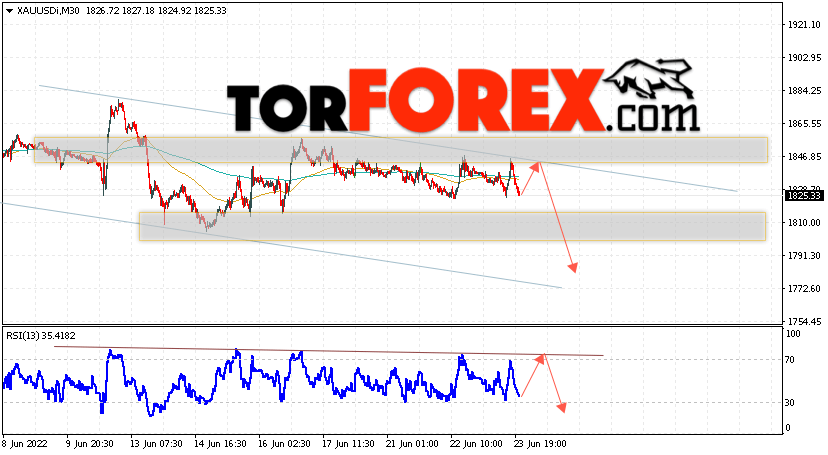Click the 9 Jun 20:30 time label
The image size is (828, 455).
pos(89,444)
